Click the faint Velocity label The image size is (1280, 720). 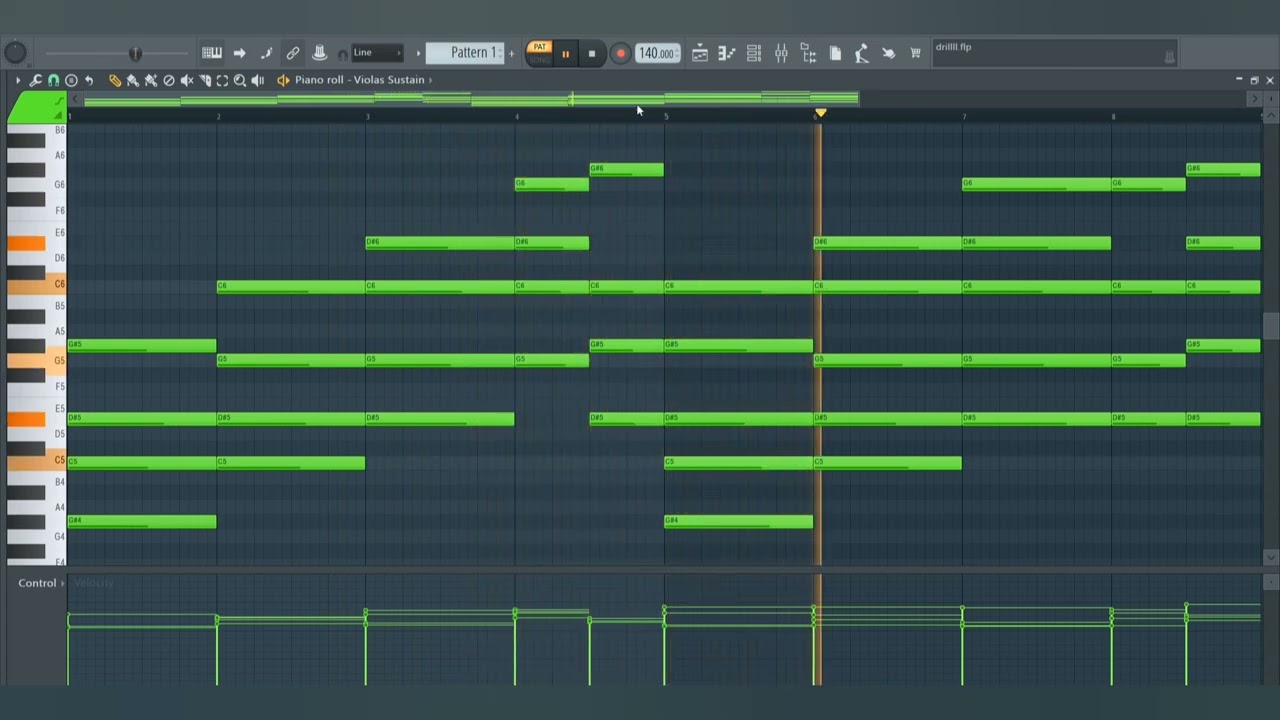pos(94,583)
